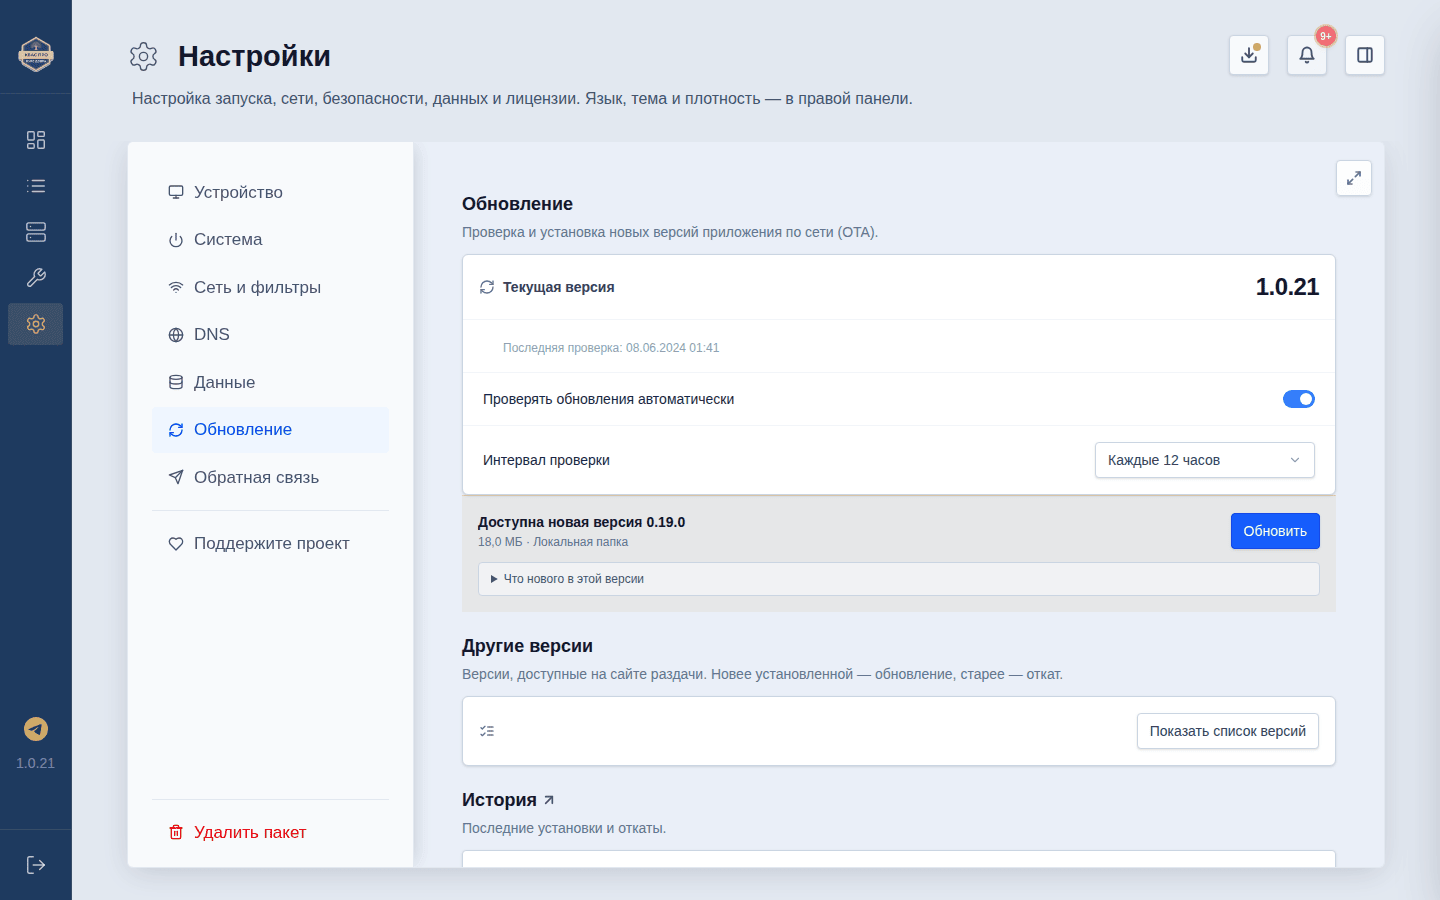Select the wrench tools icon in sidebar
Image resolution: width=1440 pixels, height=900 pixels.
pyautogui.click(x=36, y=278)
